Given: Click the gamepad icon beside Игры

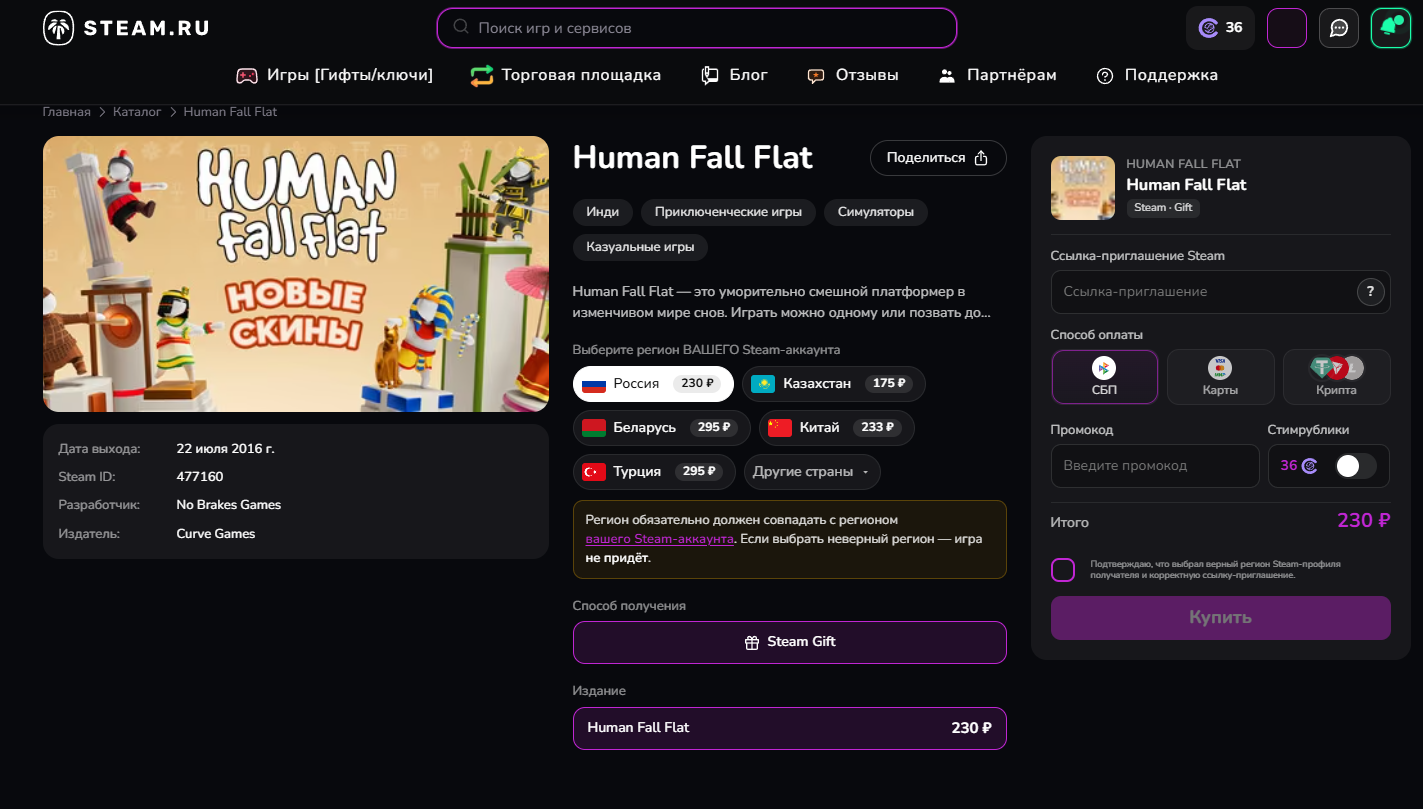Looking at the screenshot, I should 247,75.
